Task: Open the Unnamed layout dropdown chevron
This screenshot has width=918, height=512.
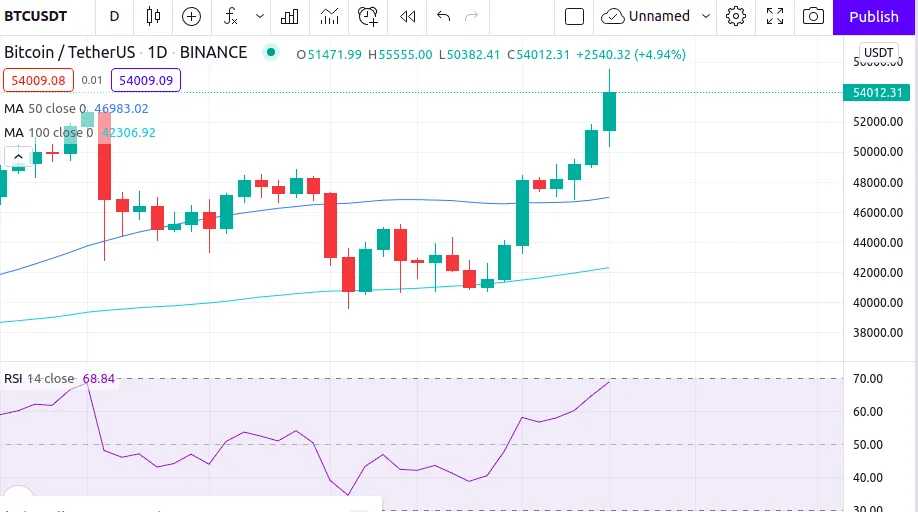Action: pos(706,16)
